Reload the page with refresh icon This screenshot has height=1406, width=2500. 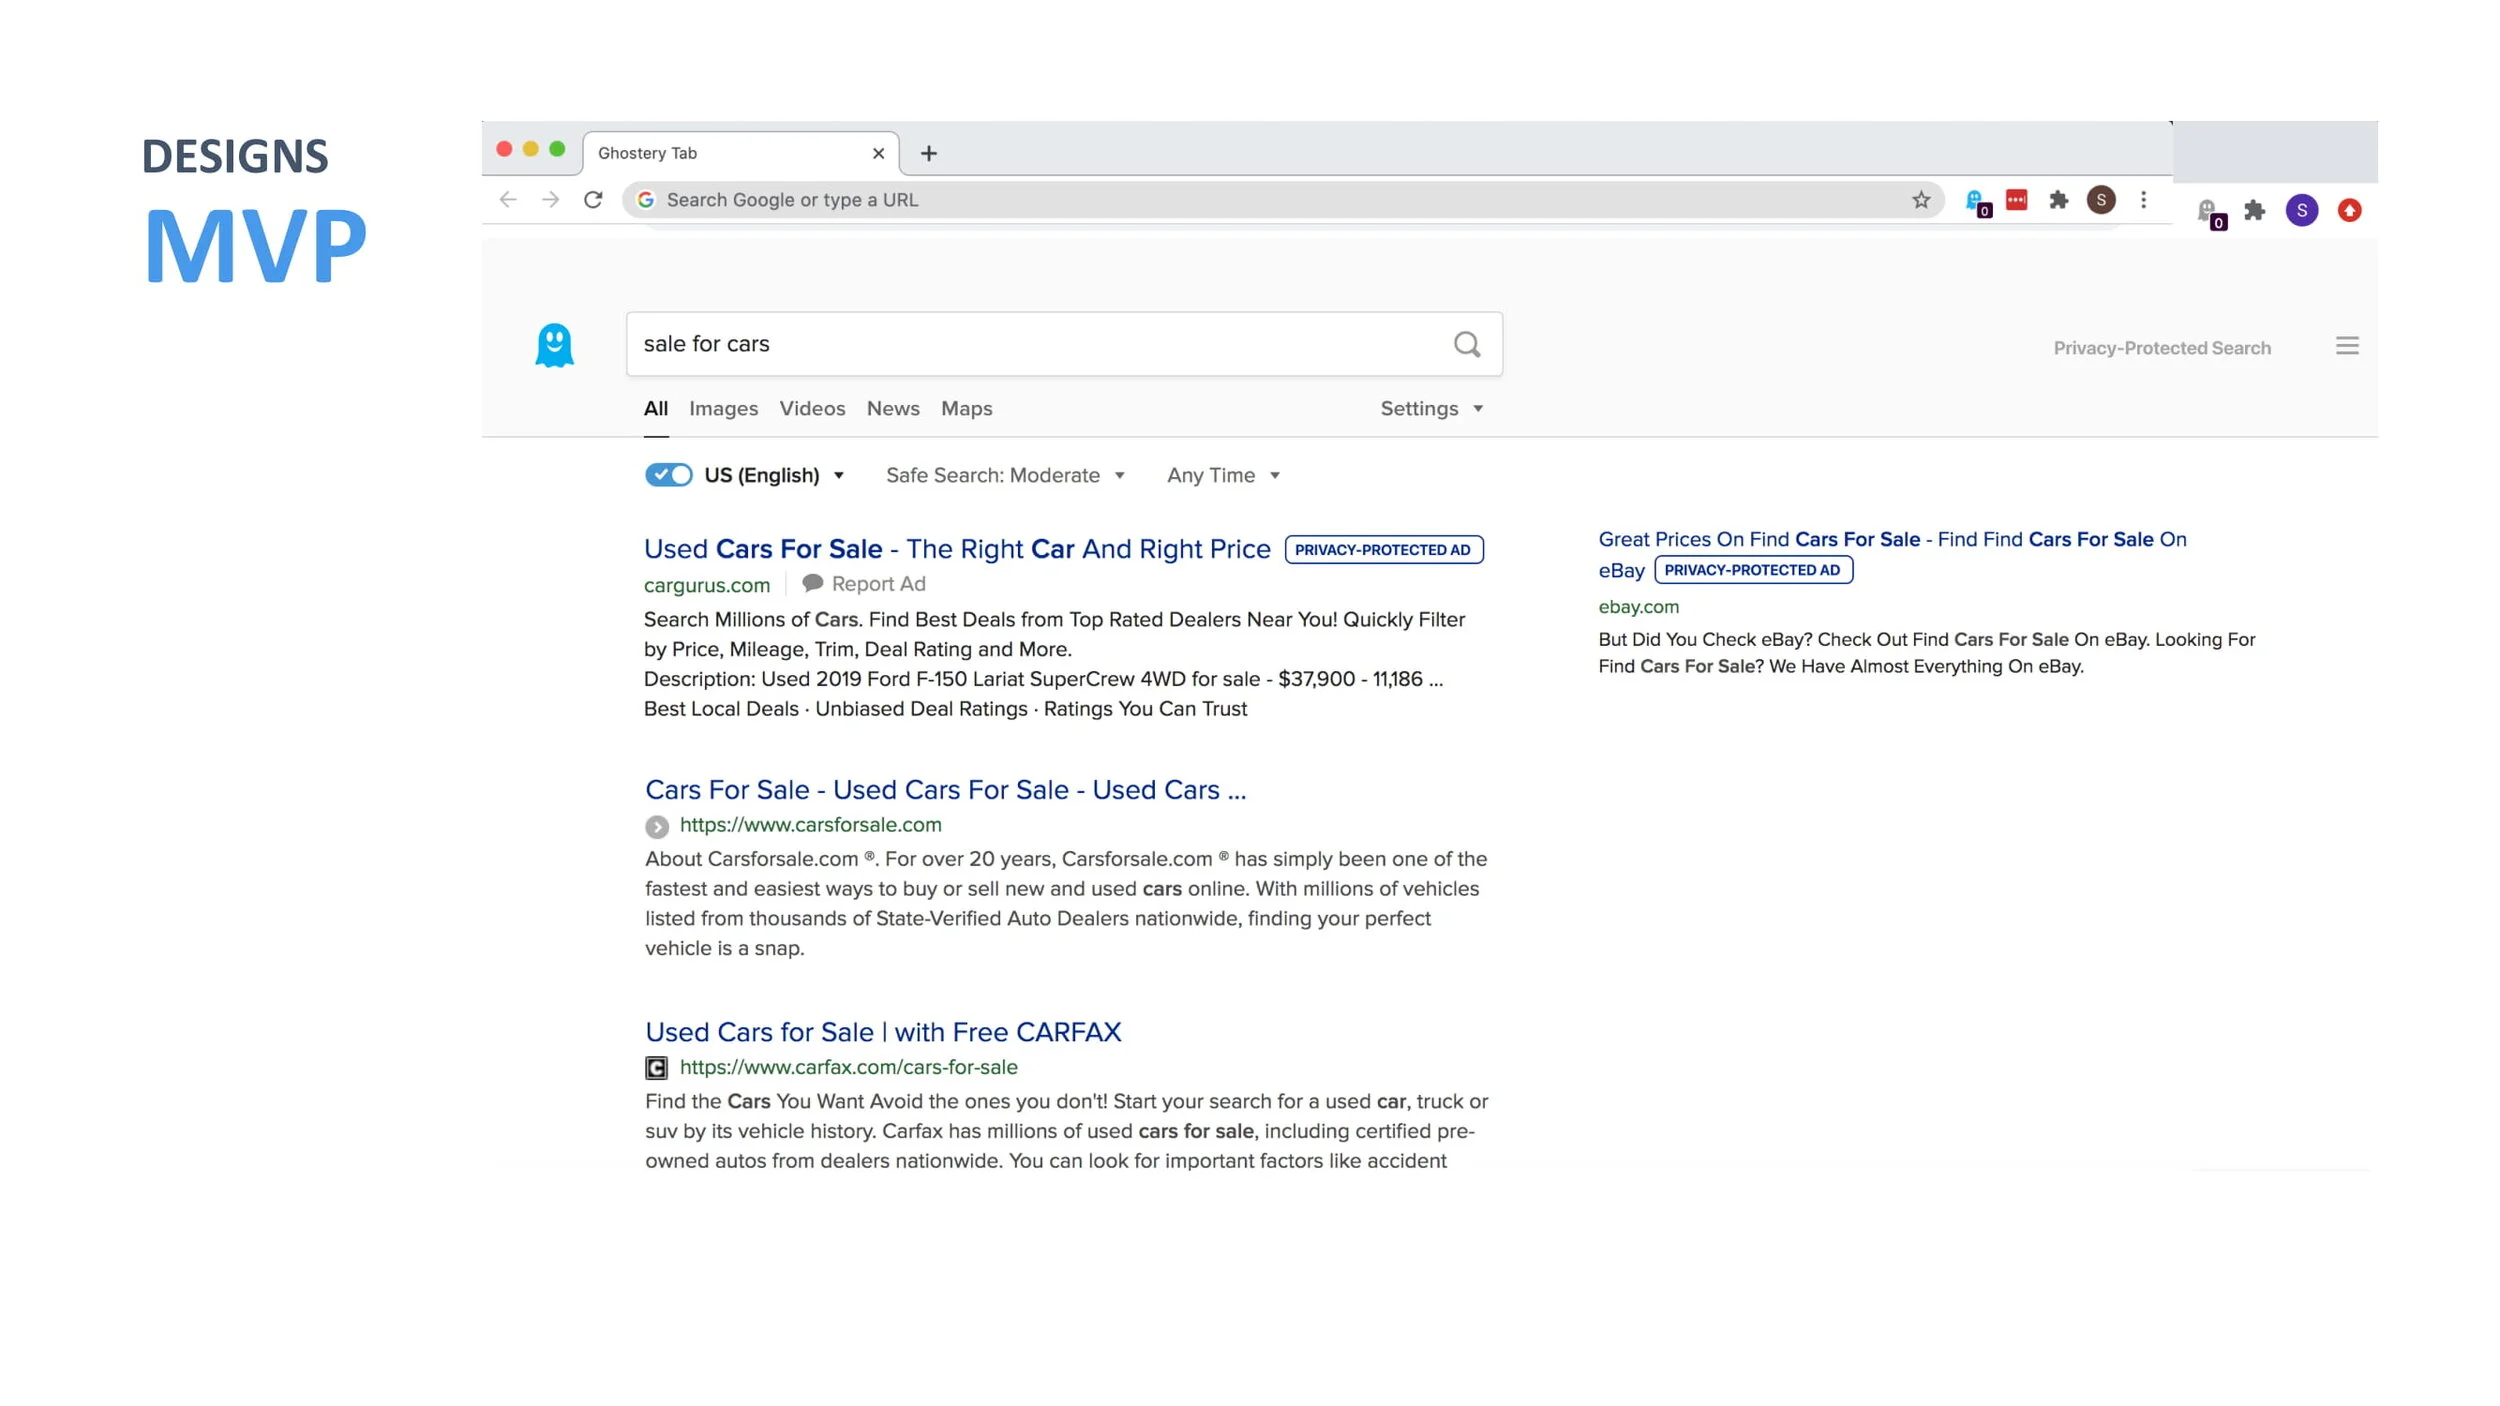pos(593,200)
